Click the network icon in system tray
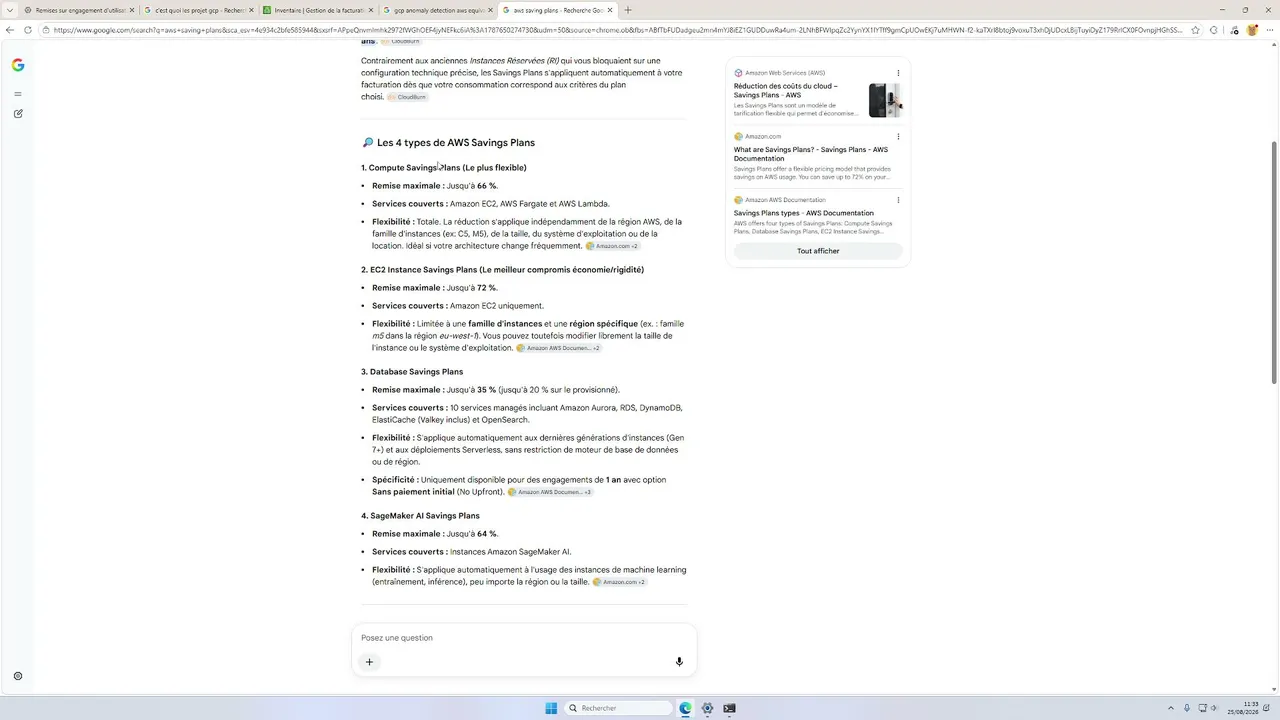Screen dimensions: 1280x720 [1203, 708]
